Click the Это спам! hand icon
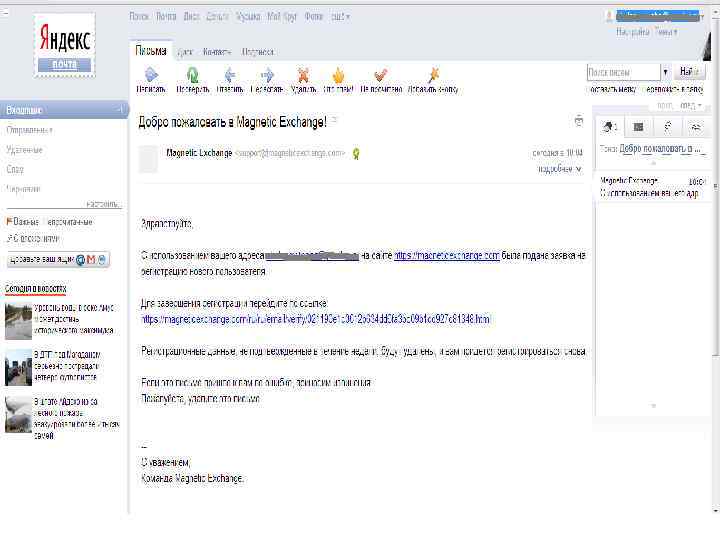Screen dimensions: 720x540 (338, 74)
